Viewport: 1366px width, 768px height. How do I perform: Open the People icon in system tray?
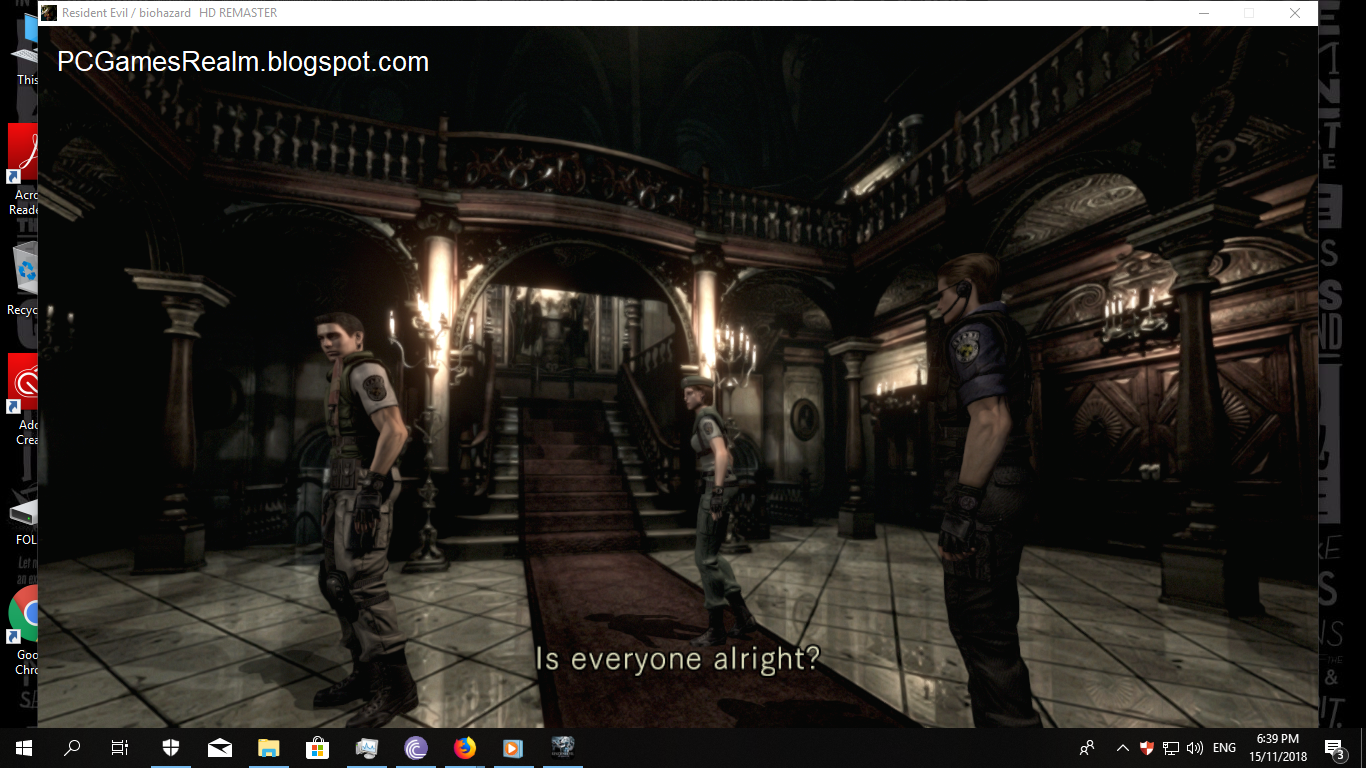(x=1087, y=747)
